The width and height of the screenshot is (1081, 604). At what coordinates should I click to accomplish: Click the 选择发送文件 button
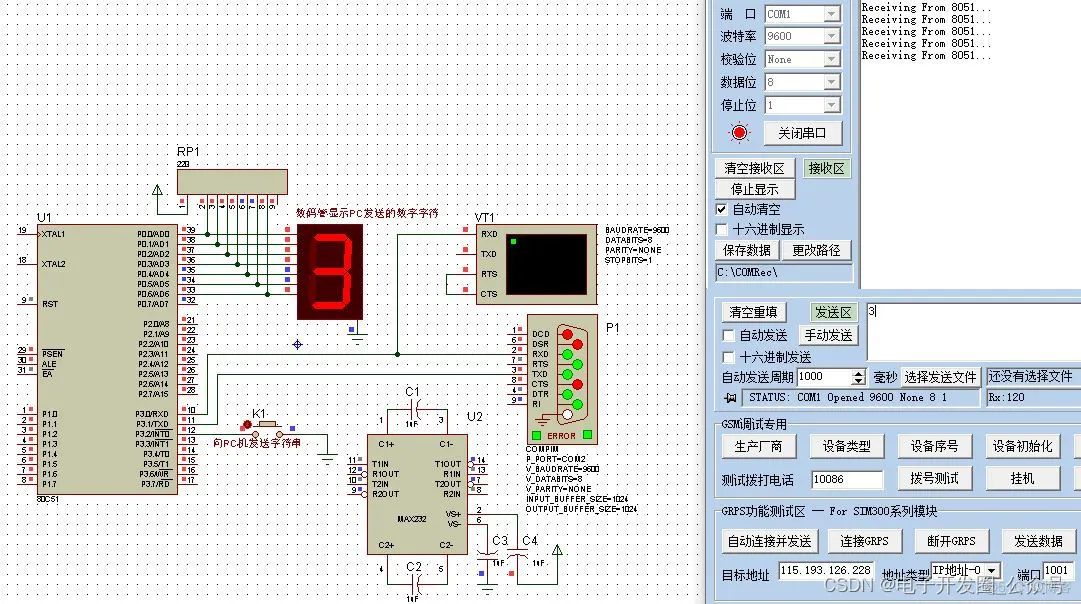pyautogui.click(x=940, y=377)
